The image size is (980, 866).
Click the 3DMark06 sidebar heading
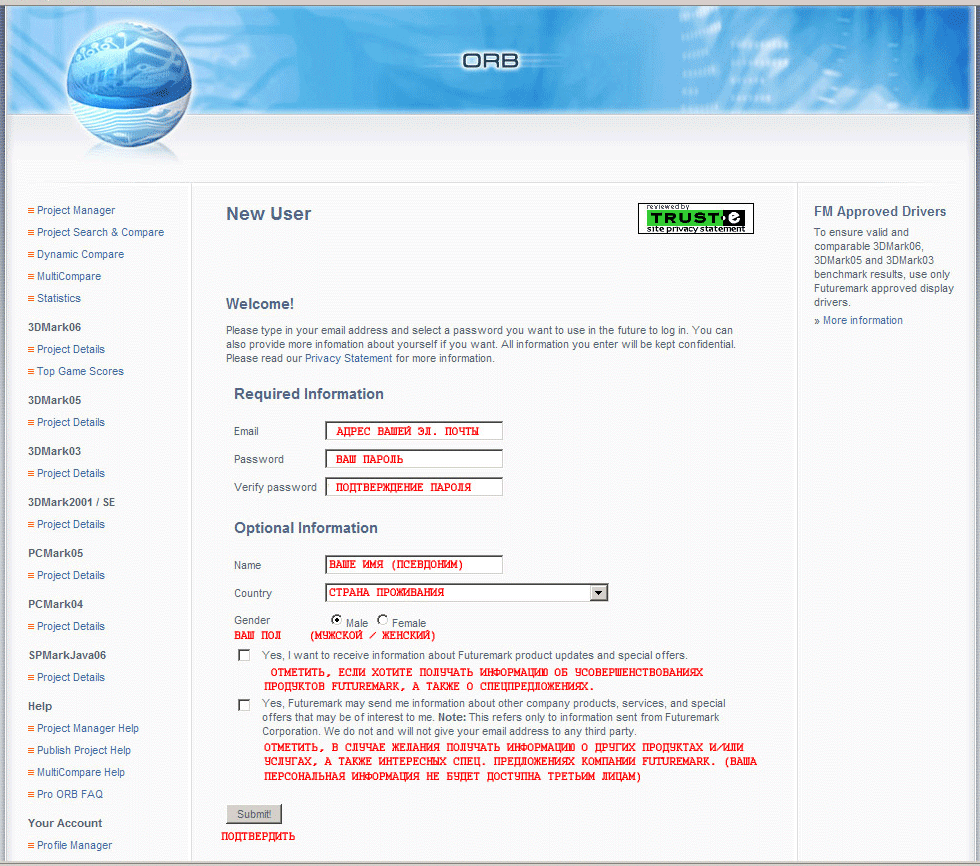(x=54, y=327)
